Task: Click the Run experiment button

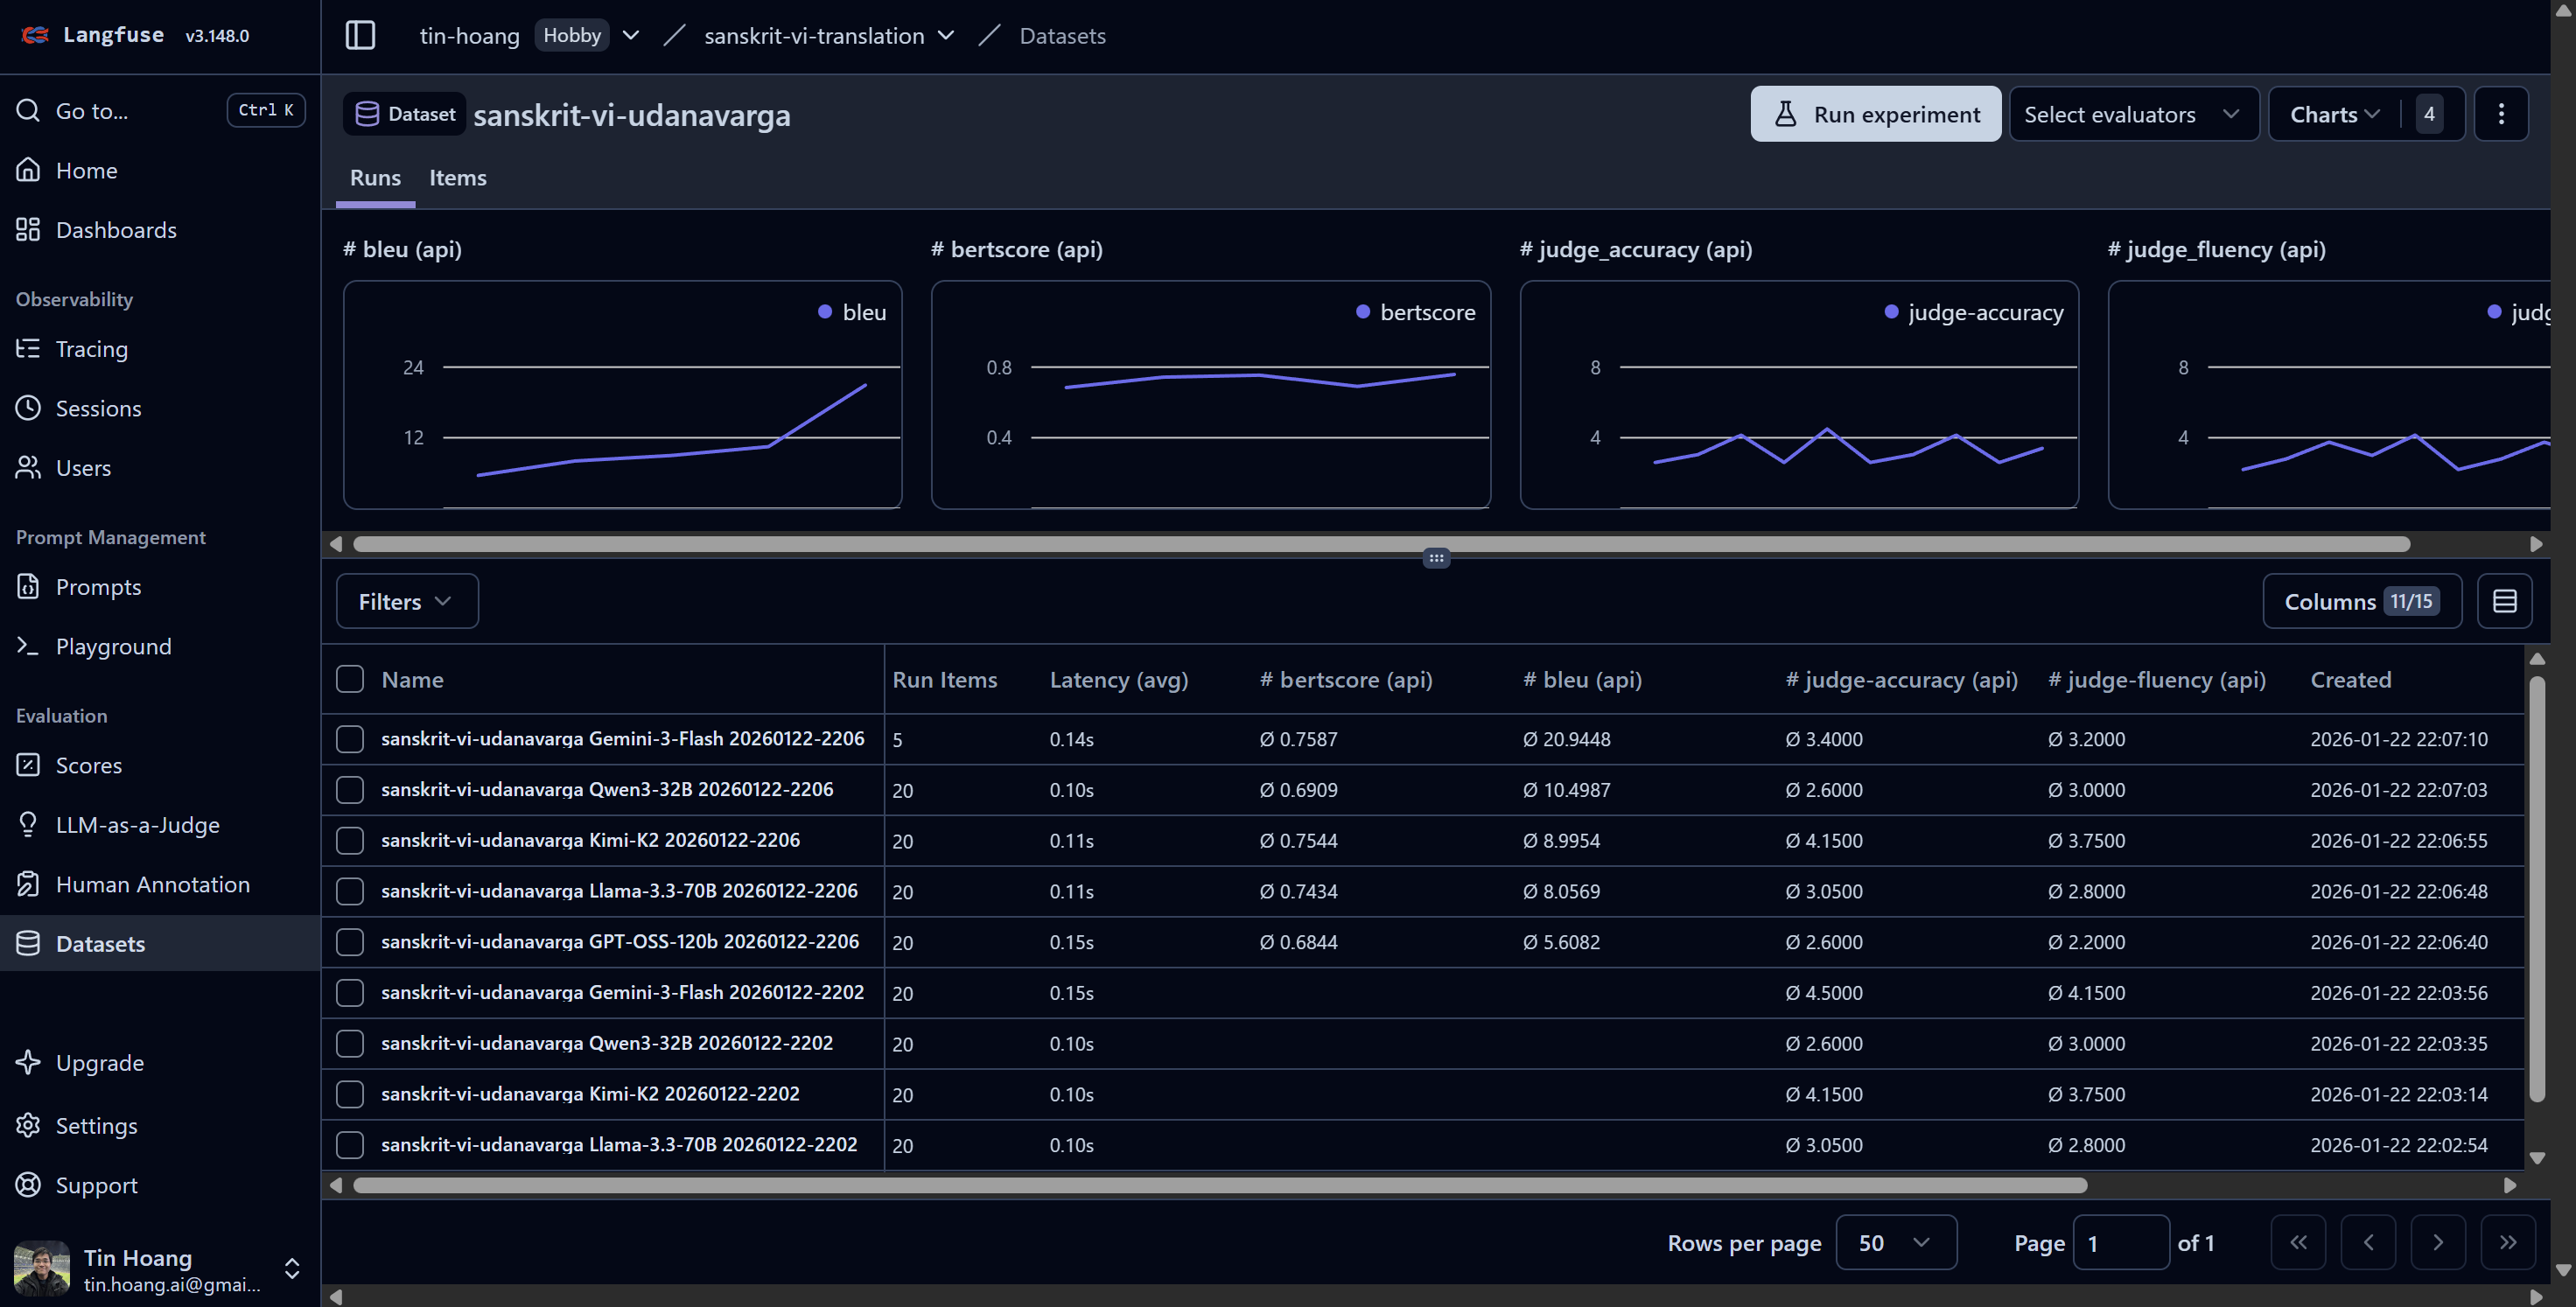Action: 1875,113
